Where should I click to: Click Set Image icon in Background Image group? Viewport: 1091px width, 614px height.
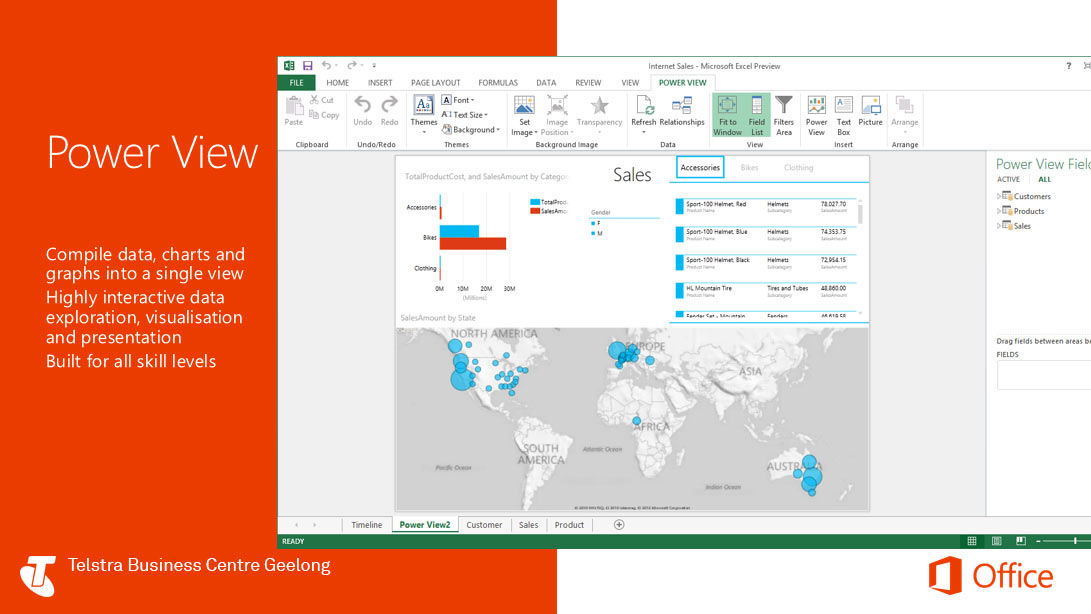point(524,106)
